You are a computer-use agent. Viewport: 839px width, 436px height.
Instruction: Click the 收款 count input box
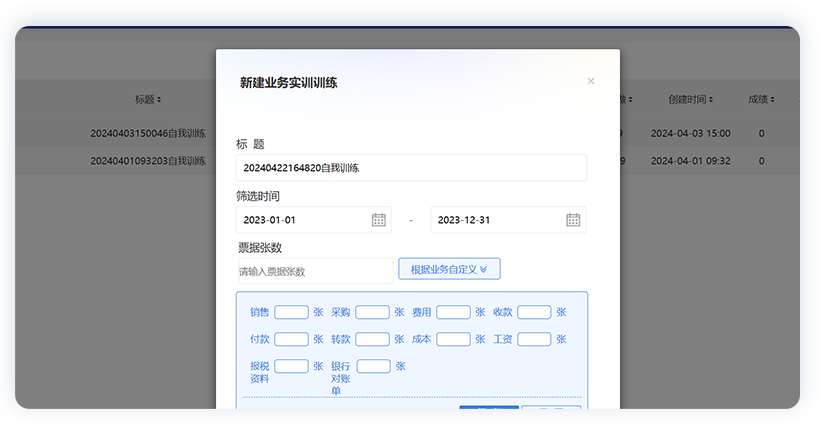click(534, 312)
